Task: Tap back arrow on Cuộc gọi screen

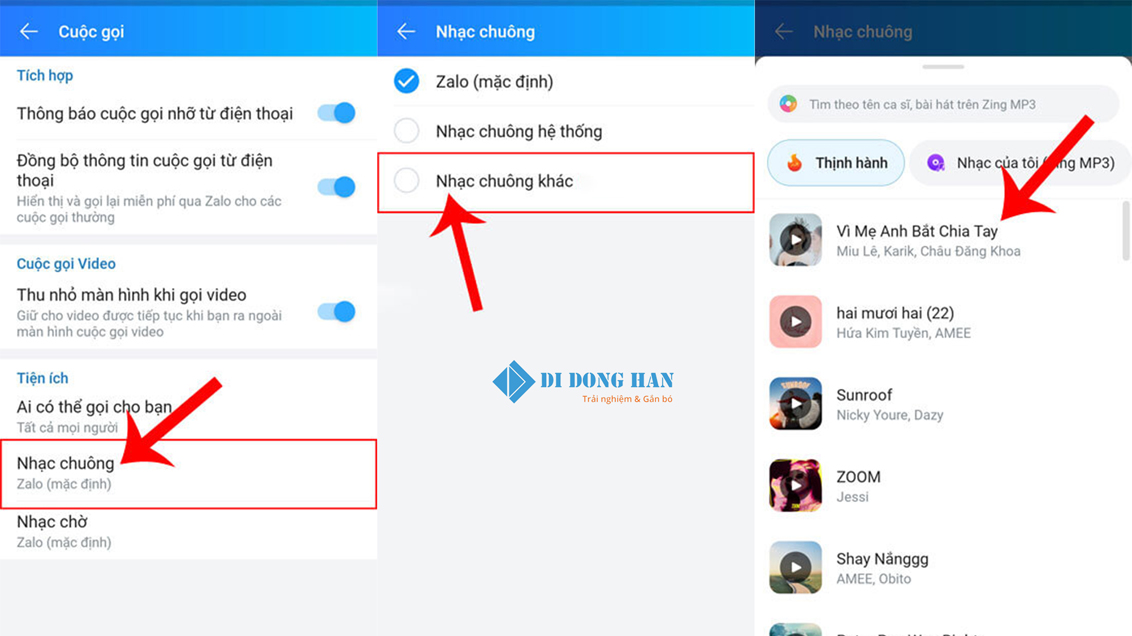Action: point(28,32)
